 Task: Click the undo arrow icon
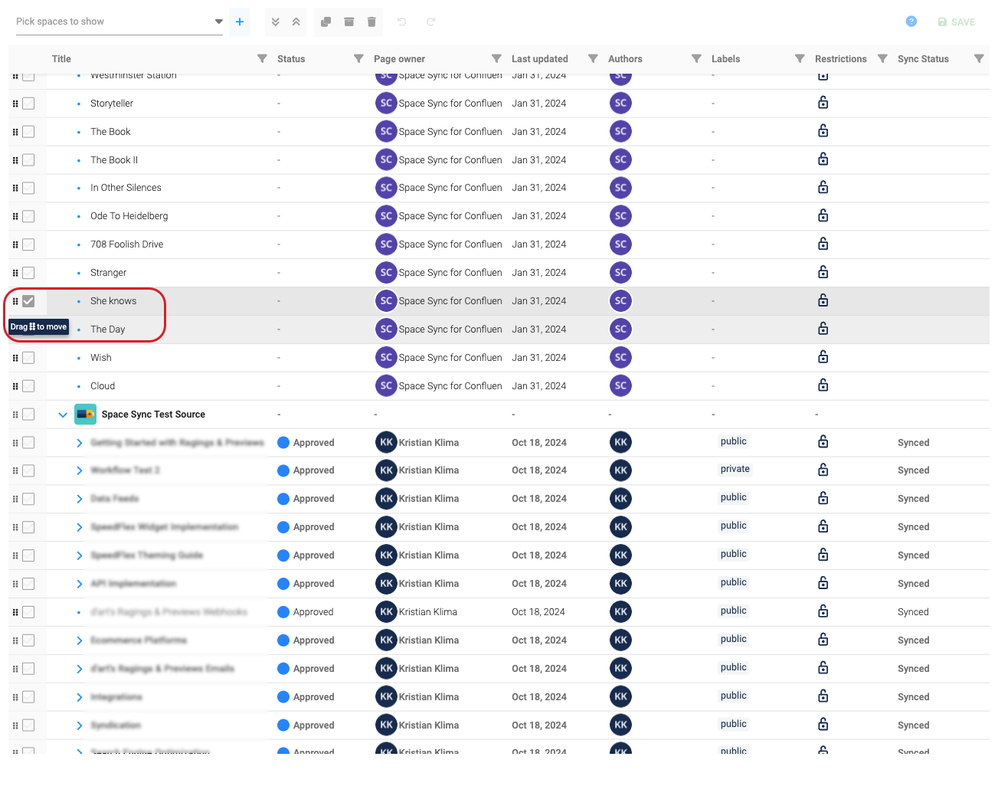tap(402, 22)
